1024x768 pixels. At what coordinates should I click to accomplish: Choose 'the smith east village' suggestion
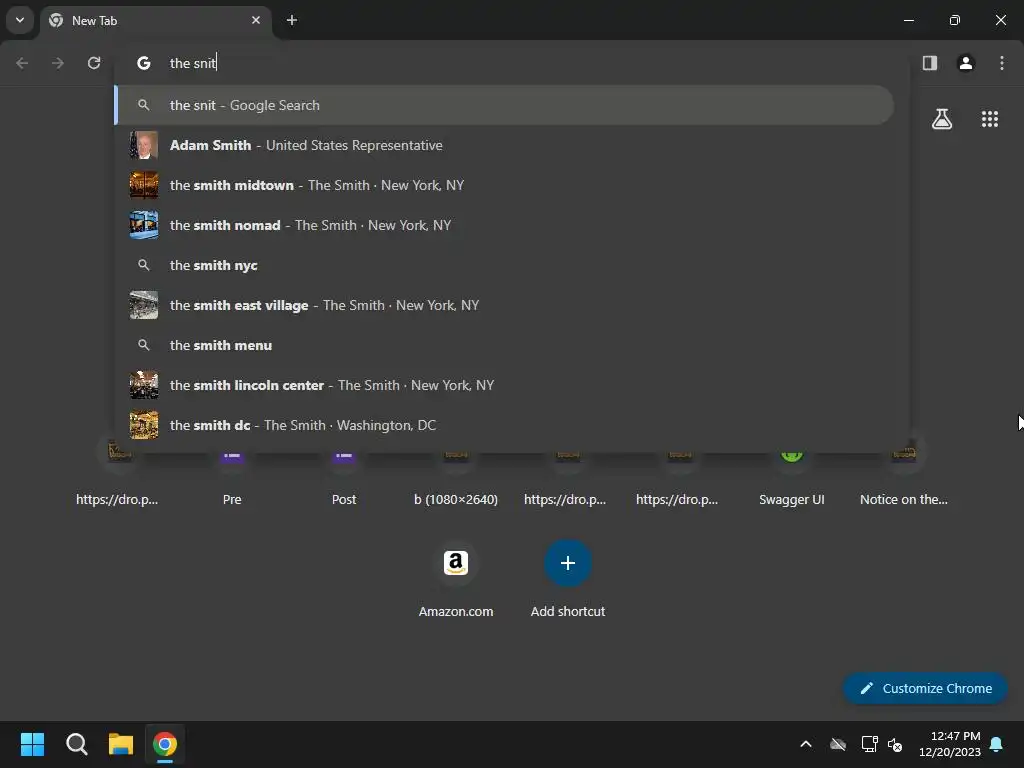pos(504,305)
